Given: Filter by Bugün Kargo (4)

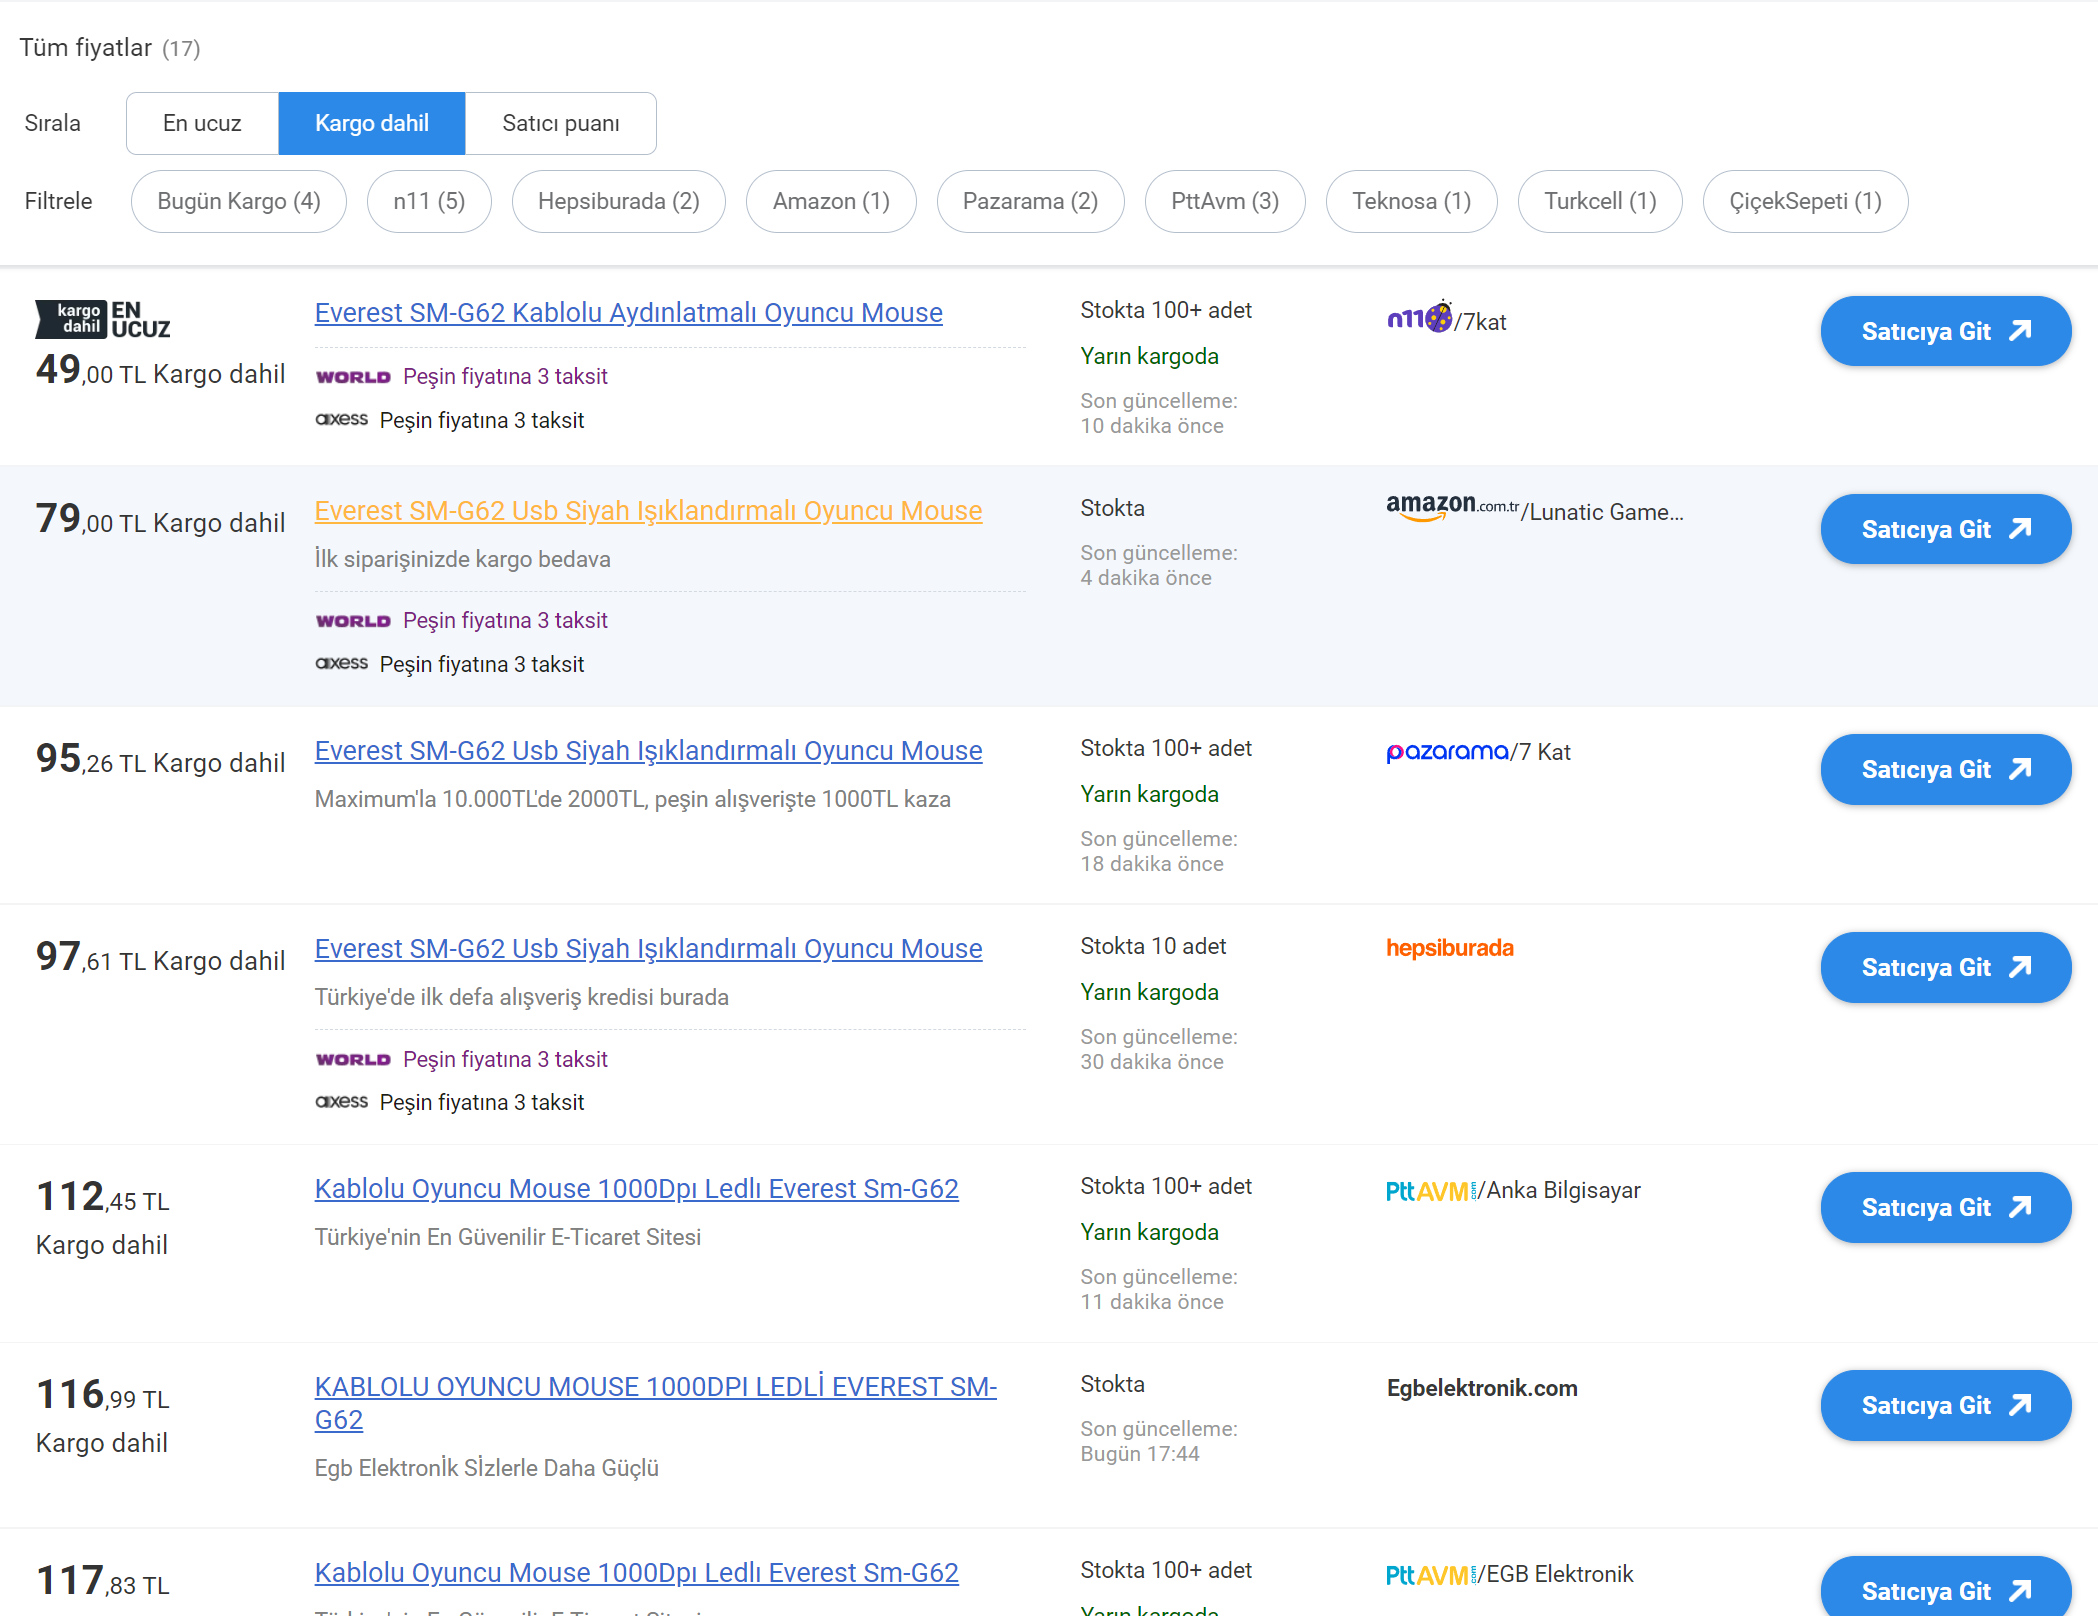Looking at the screenshot, I should [x=239, y=201].
